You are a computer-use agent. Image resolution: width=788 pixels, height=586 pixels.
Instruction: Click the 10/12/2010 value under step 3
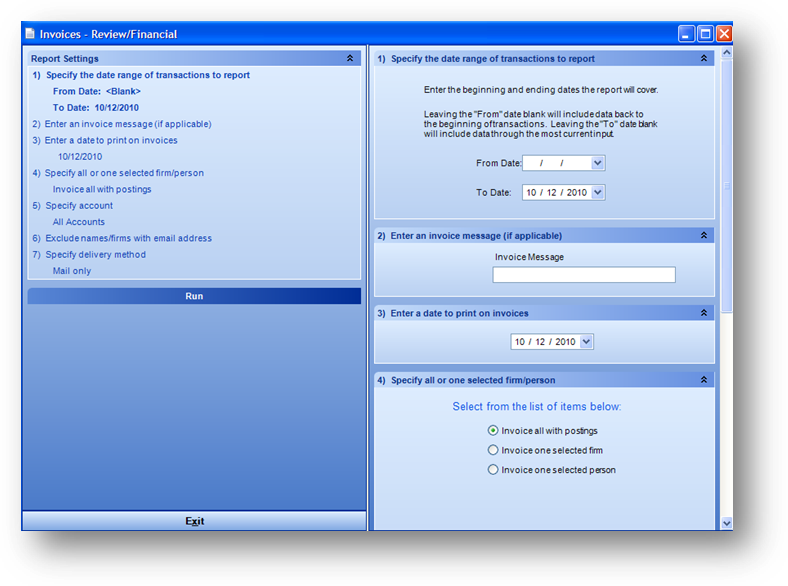coord(80,156)
